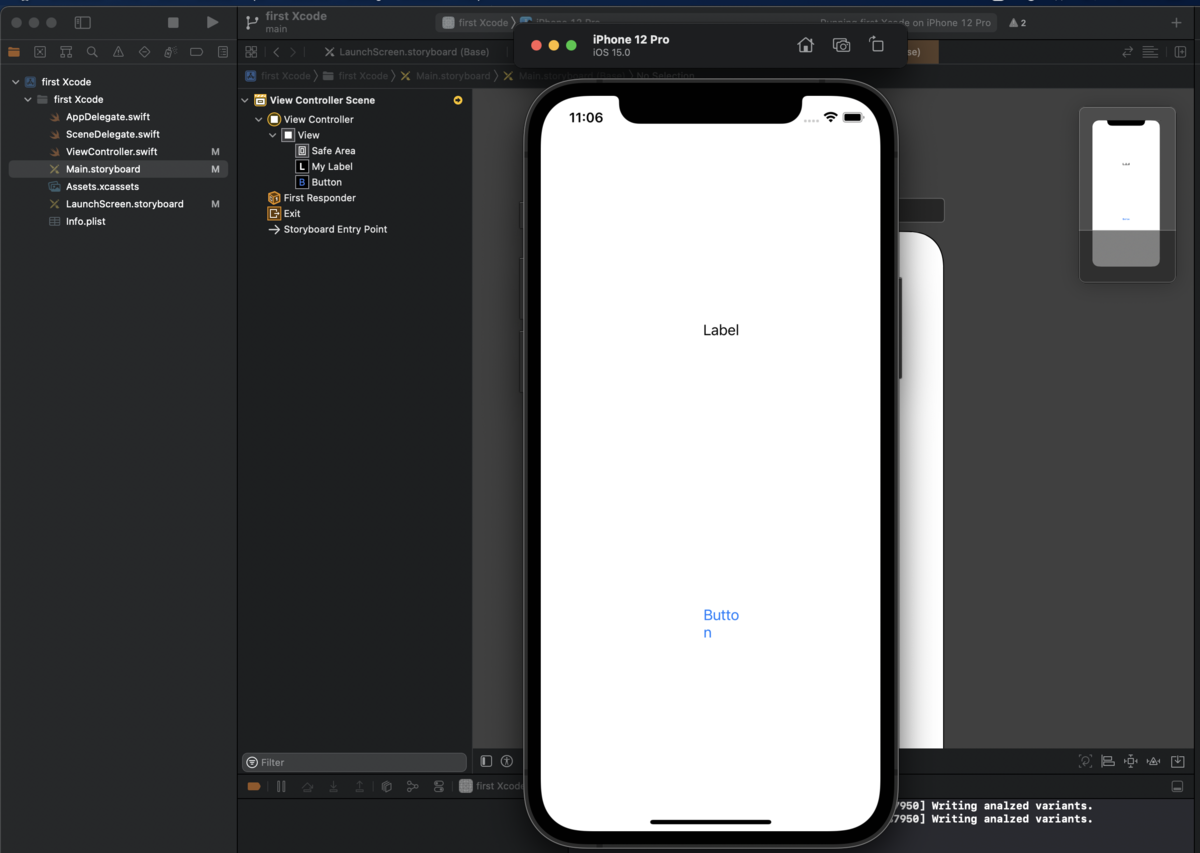Tap Label text in simulator

721,330
